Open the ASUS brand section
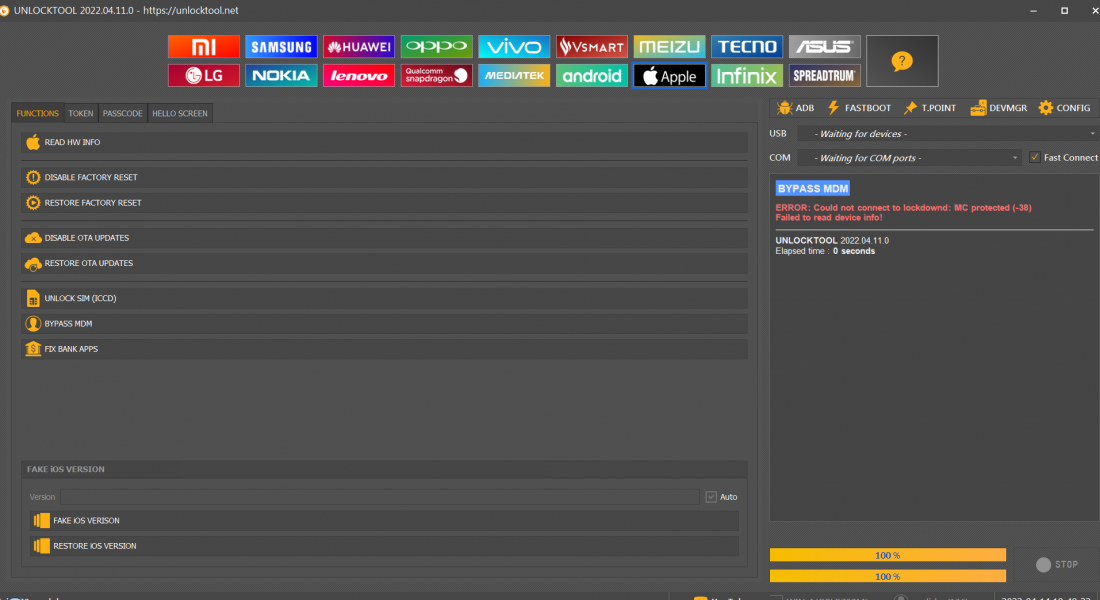1100x600 pixels. [824, 46]
